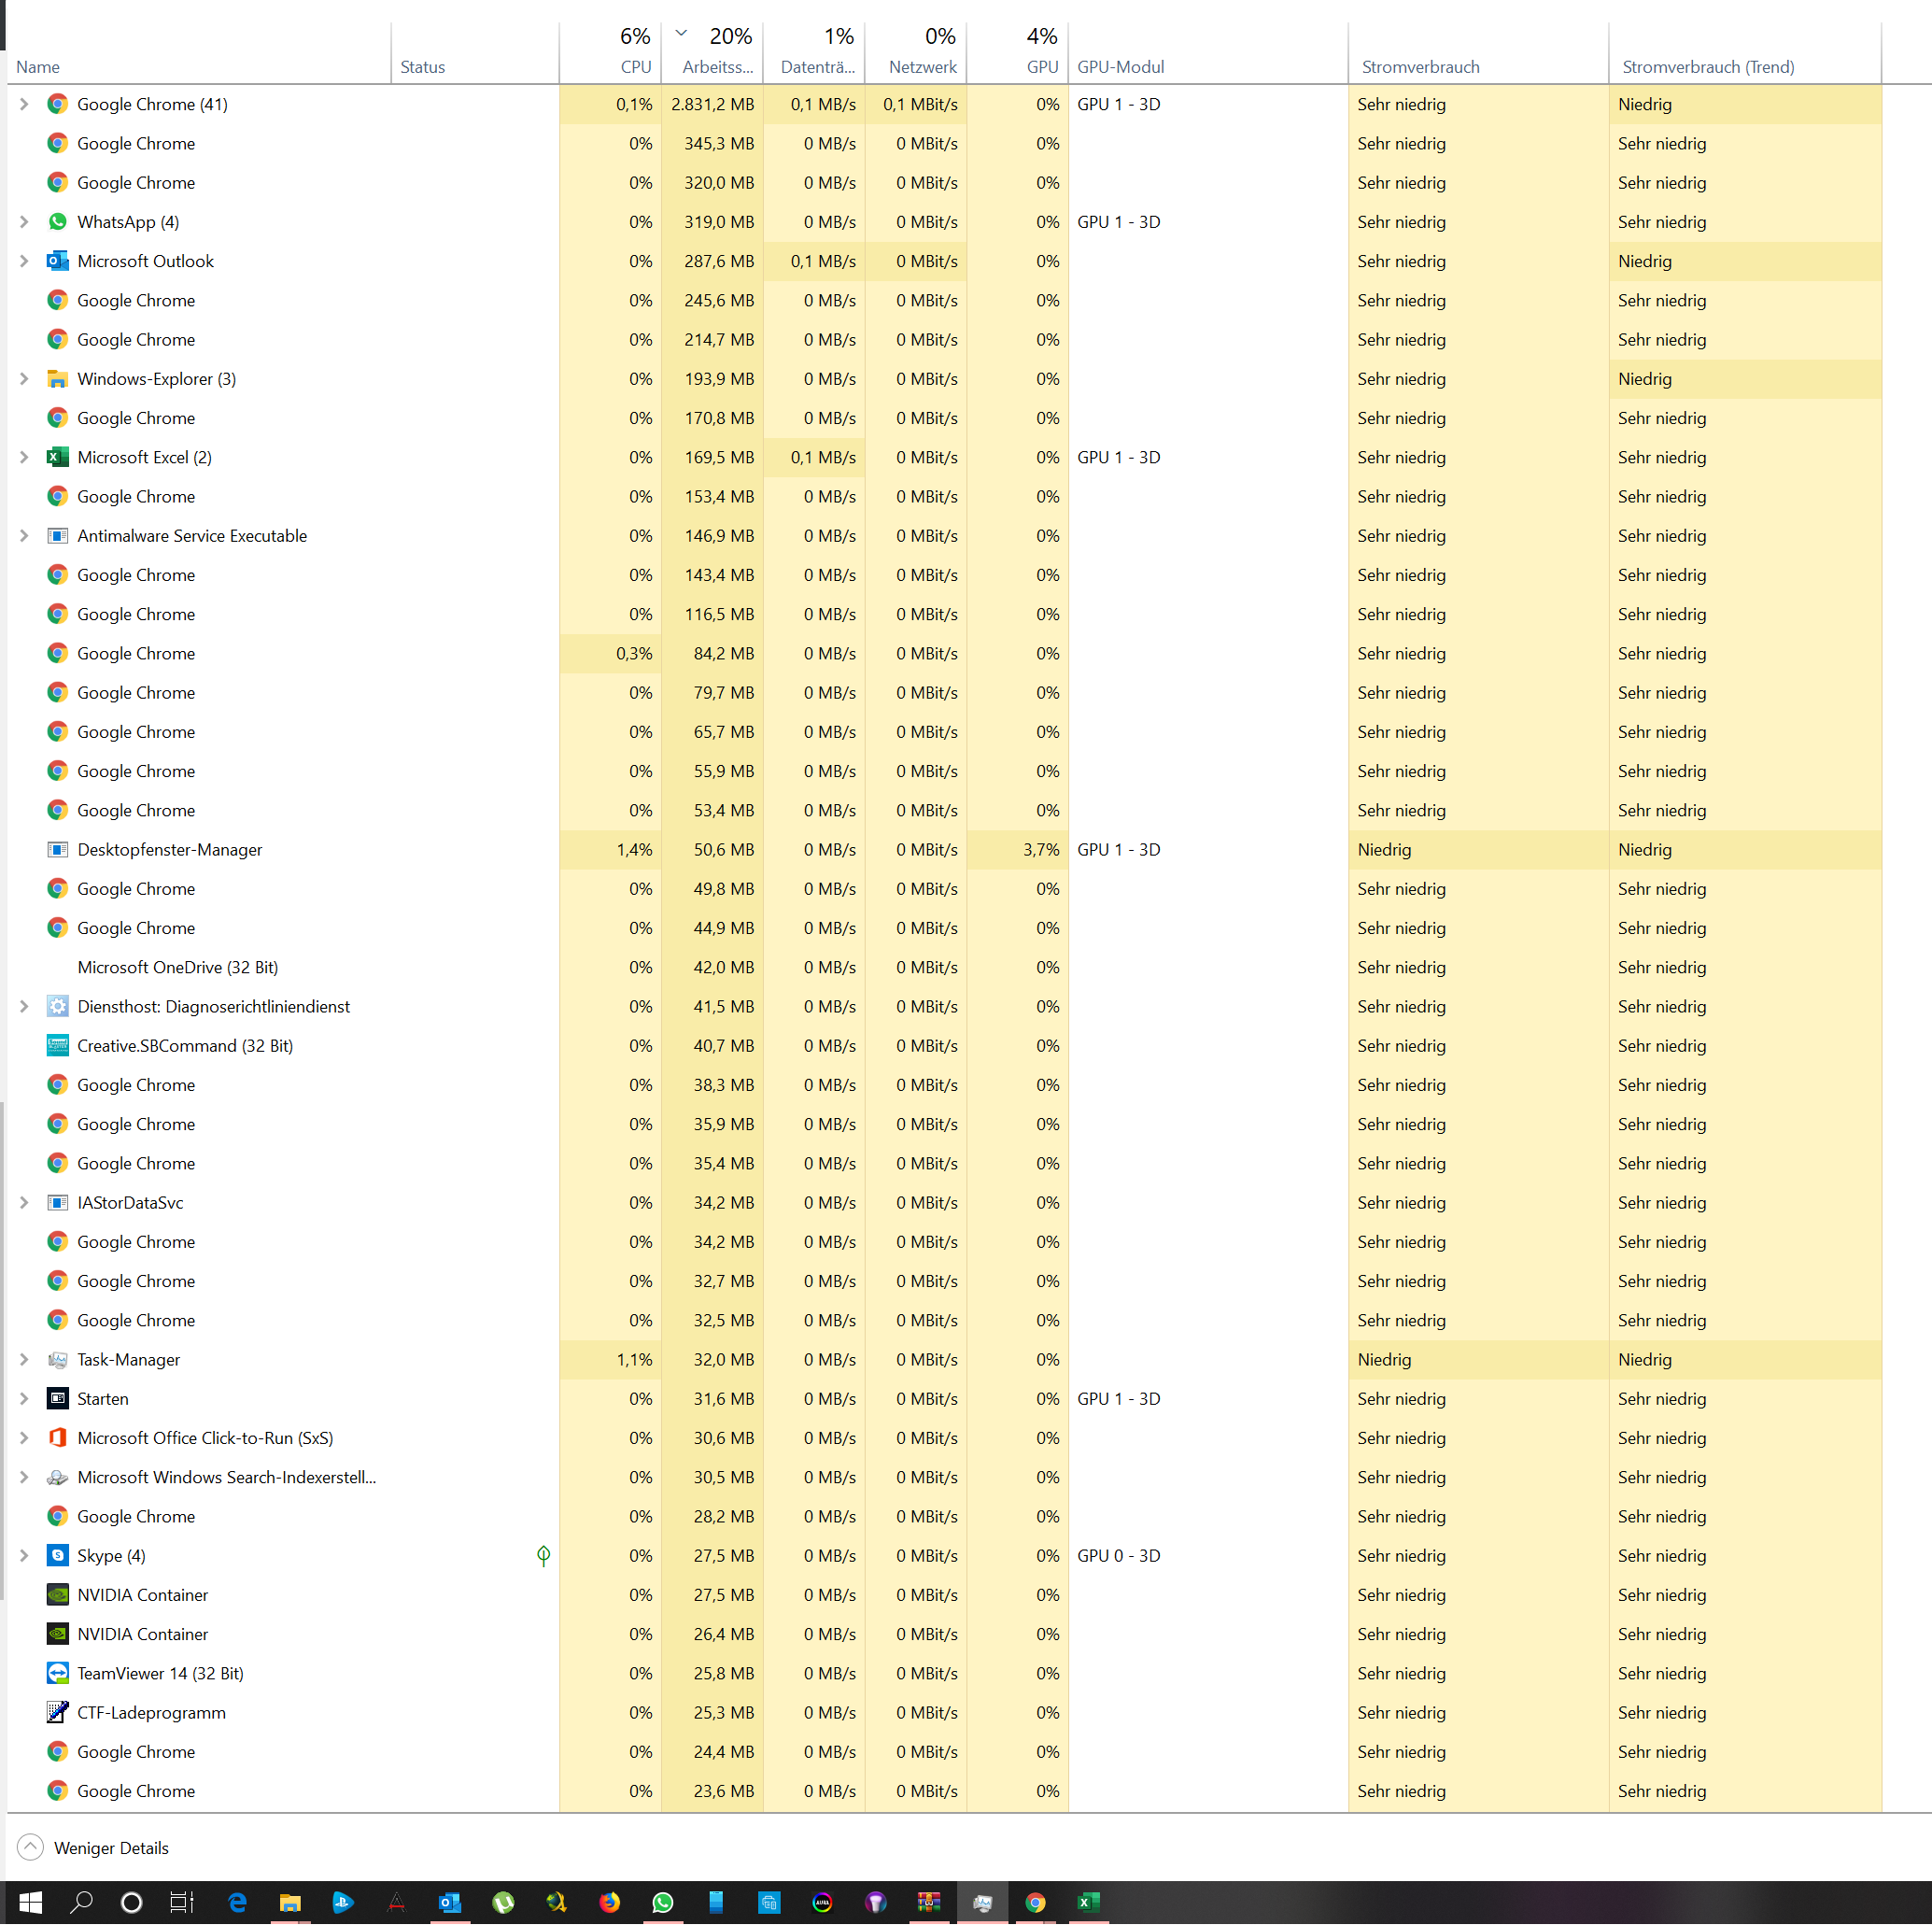The height and width of the screenshot is (1925, 1932).
Task: Open uTorrent from the taskbar
Action: 503,1903
